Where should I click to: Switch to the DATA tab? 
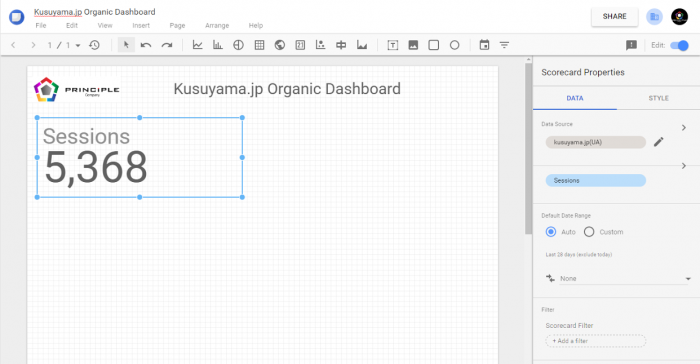pos(575,98)
